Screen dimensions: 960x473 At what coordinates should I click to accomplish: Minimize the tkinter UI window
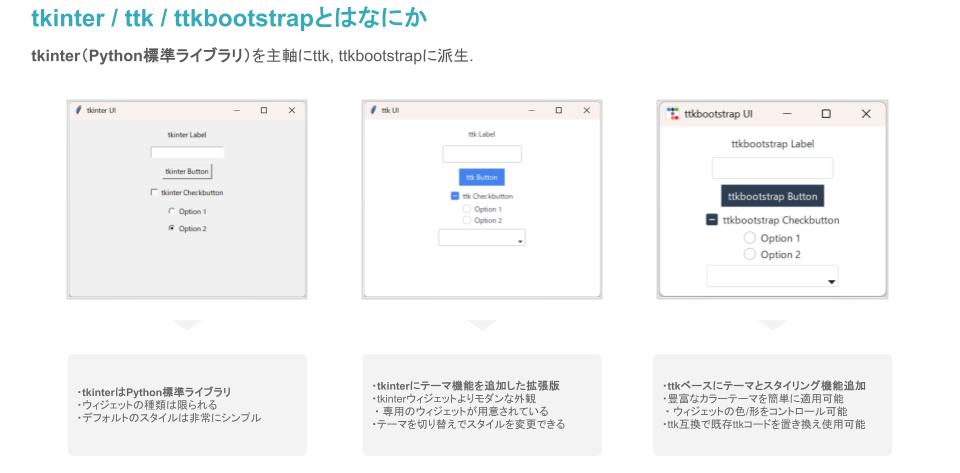pos(237,110)
